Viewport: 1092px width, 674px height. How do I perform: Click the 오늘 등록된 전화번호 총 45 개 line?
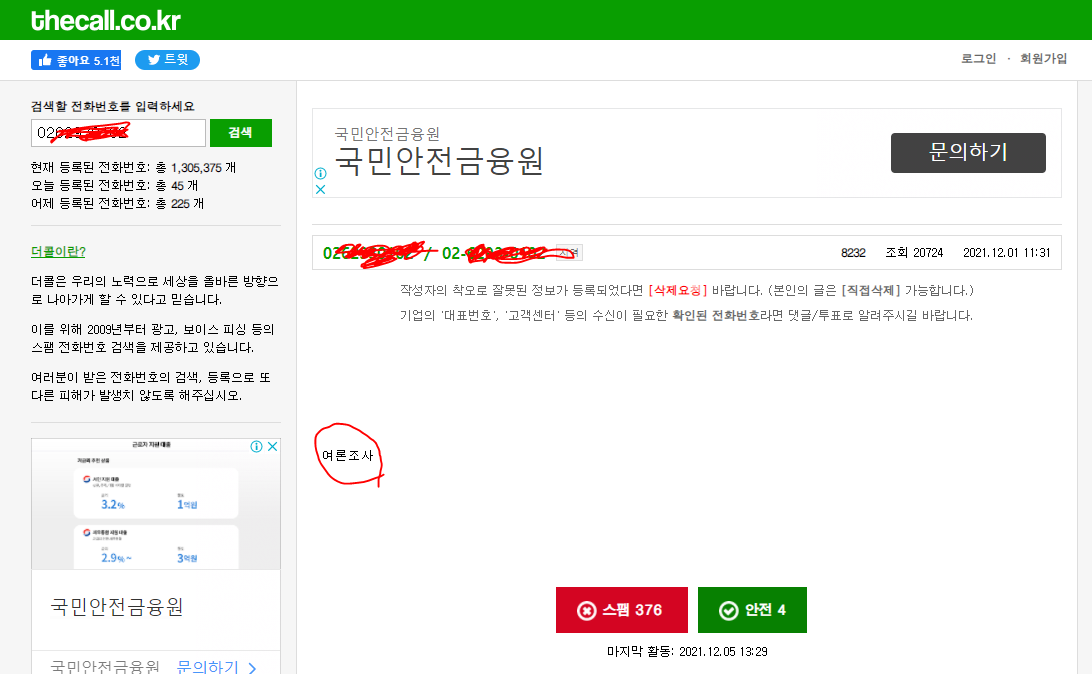pyautogui.click(x=115, y=186)
